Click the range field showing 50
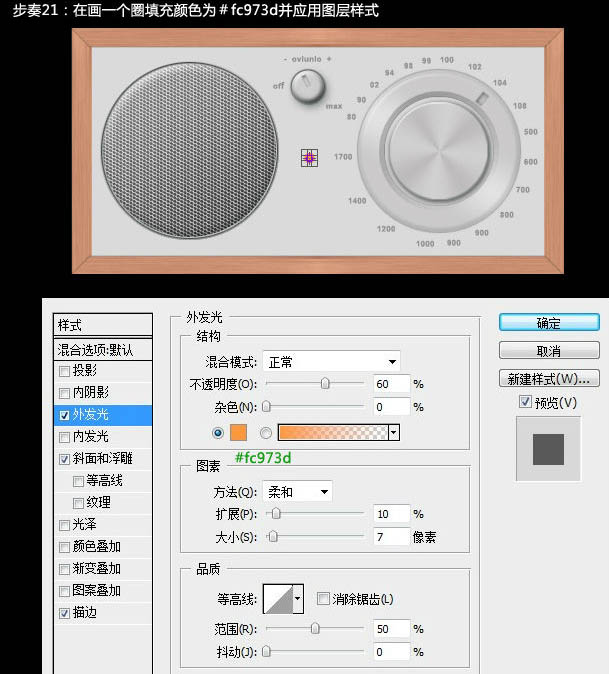 point(391,629)
